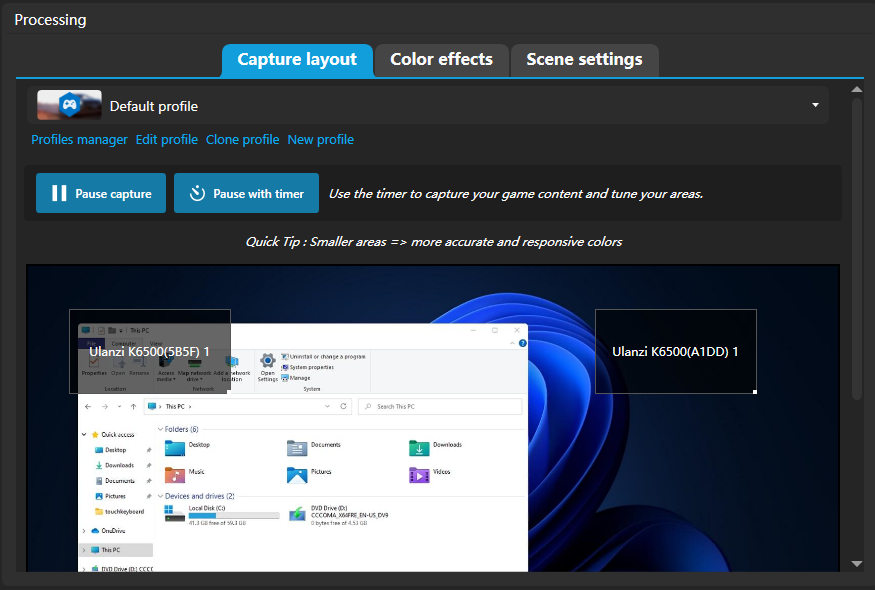Click the Pause capture button

(x=101, y=193)
